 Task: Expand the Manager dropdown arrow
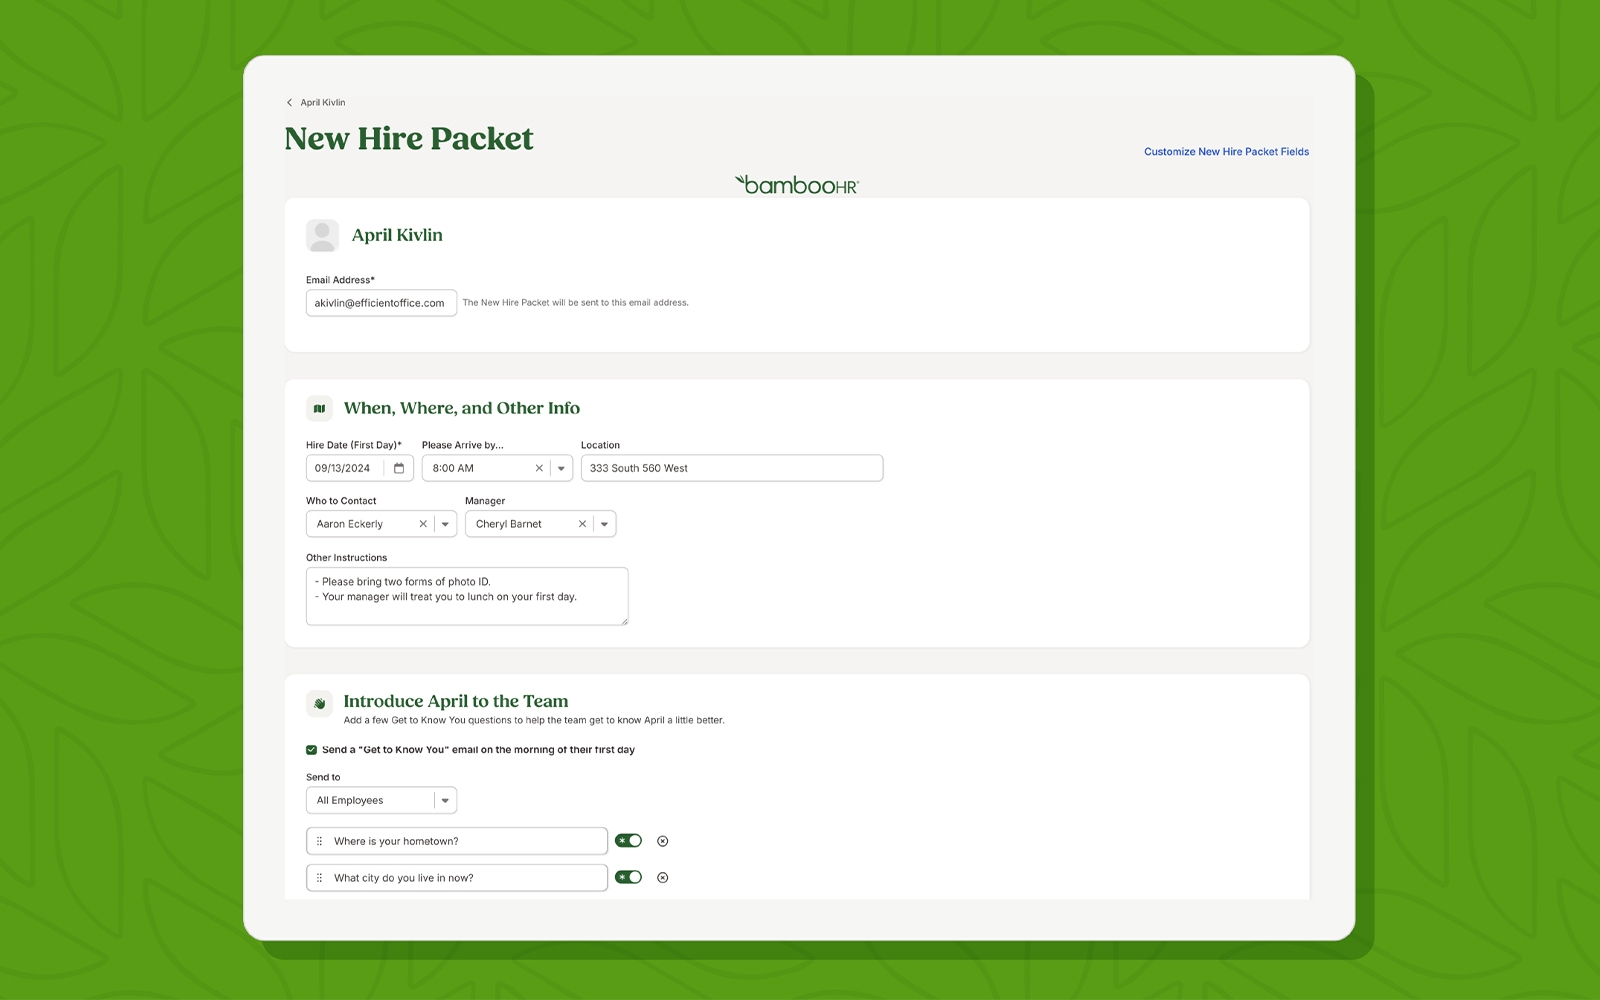604,524
